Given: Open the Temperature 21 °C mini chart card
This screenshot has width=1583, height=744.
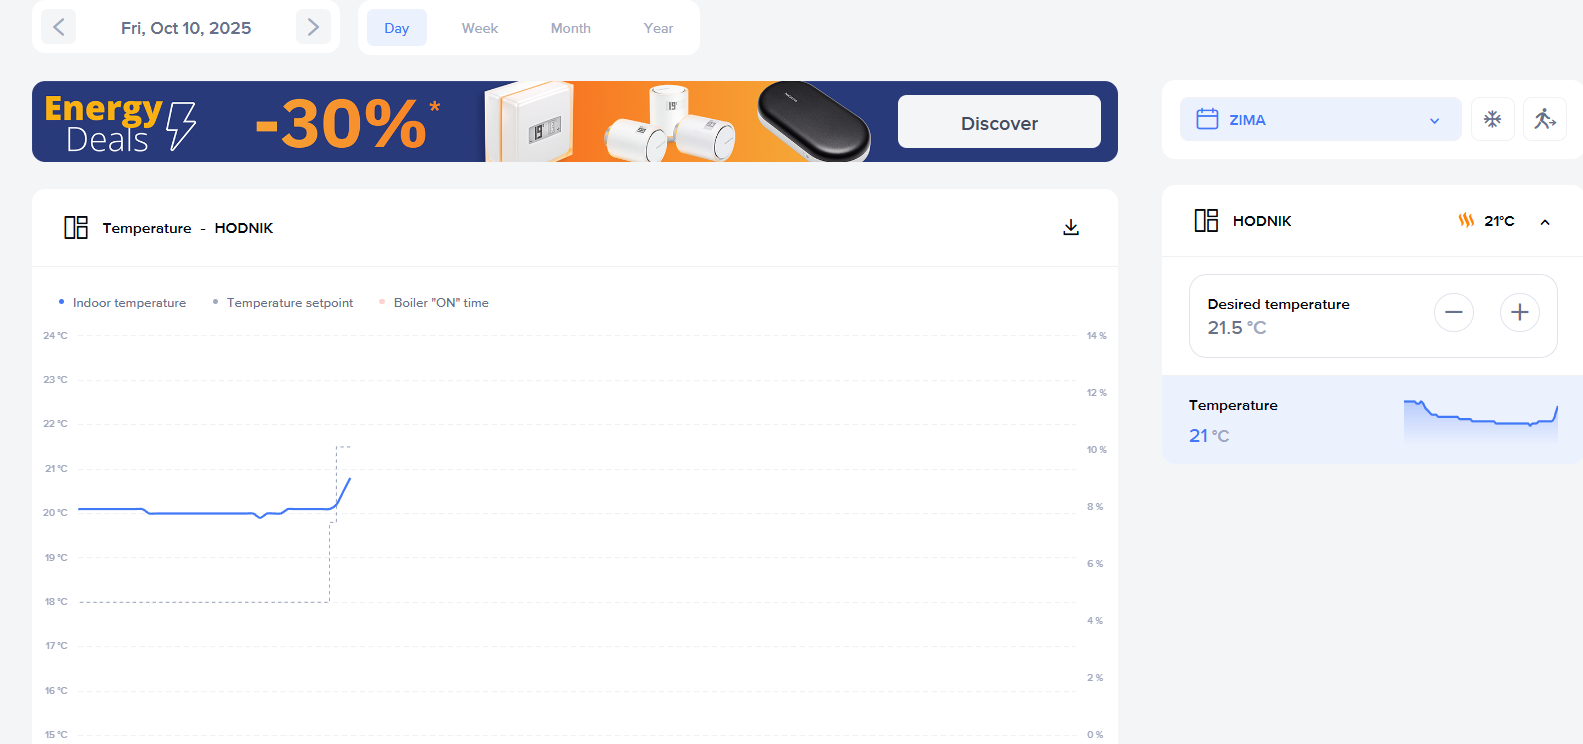Looking at the screenshot, I should pos(1372,419).
